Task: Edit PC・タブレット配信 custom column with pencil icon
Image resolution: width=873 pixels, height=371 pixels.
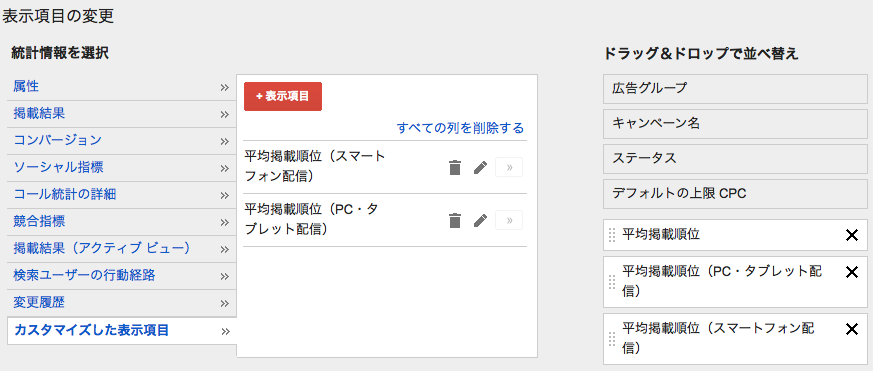Action: (480, 221)
